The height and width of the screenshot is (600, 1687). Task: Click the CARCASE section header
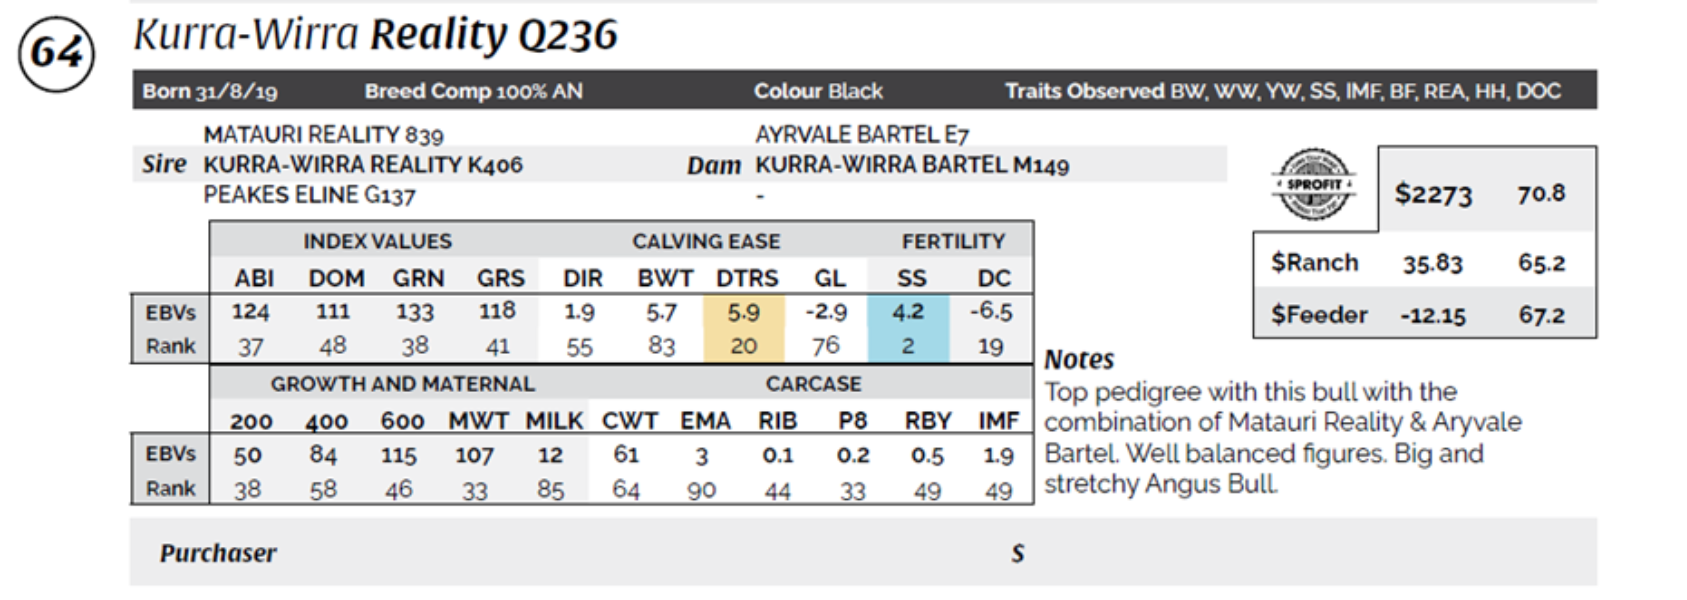(x=813, y=384)
